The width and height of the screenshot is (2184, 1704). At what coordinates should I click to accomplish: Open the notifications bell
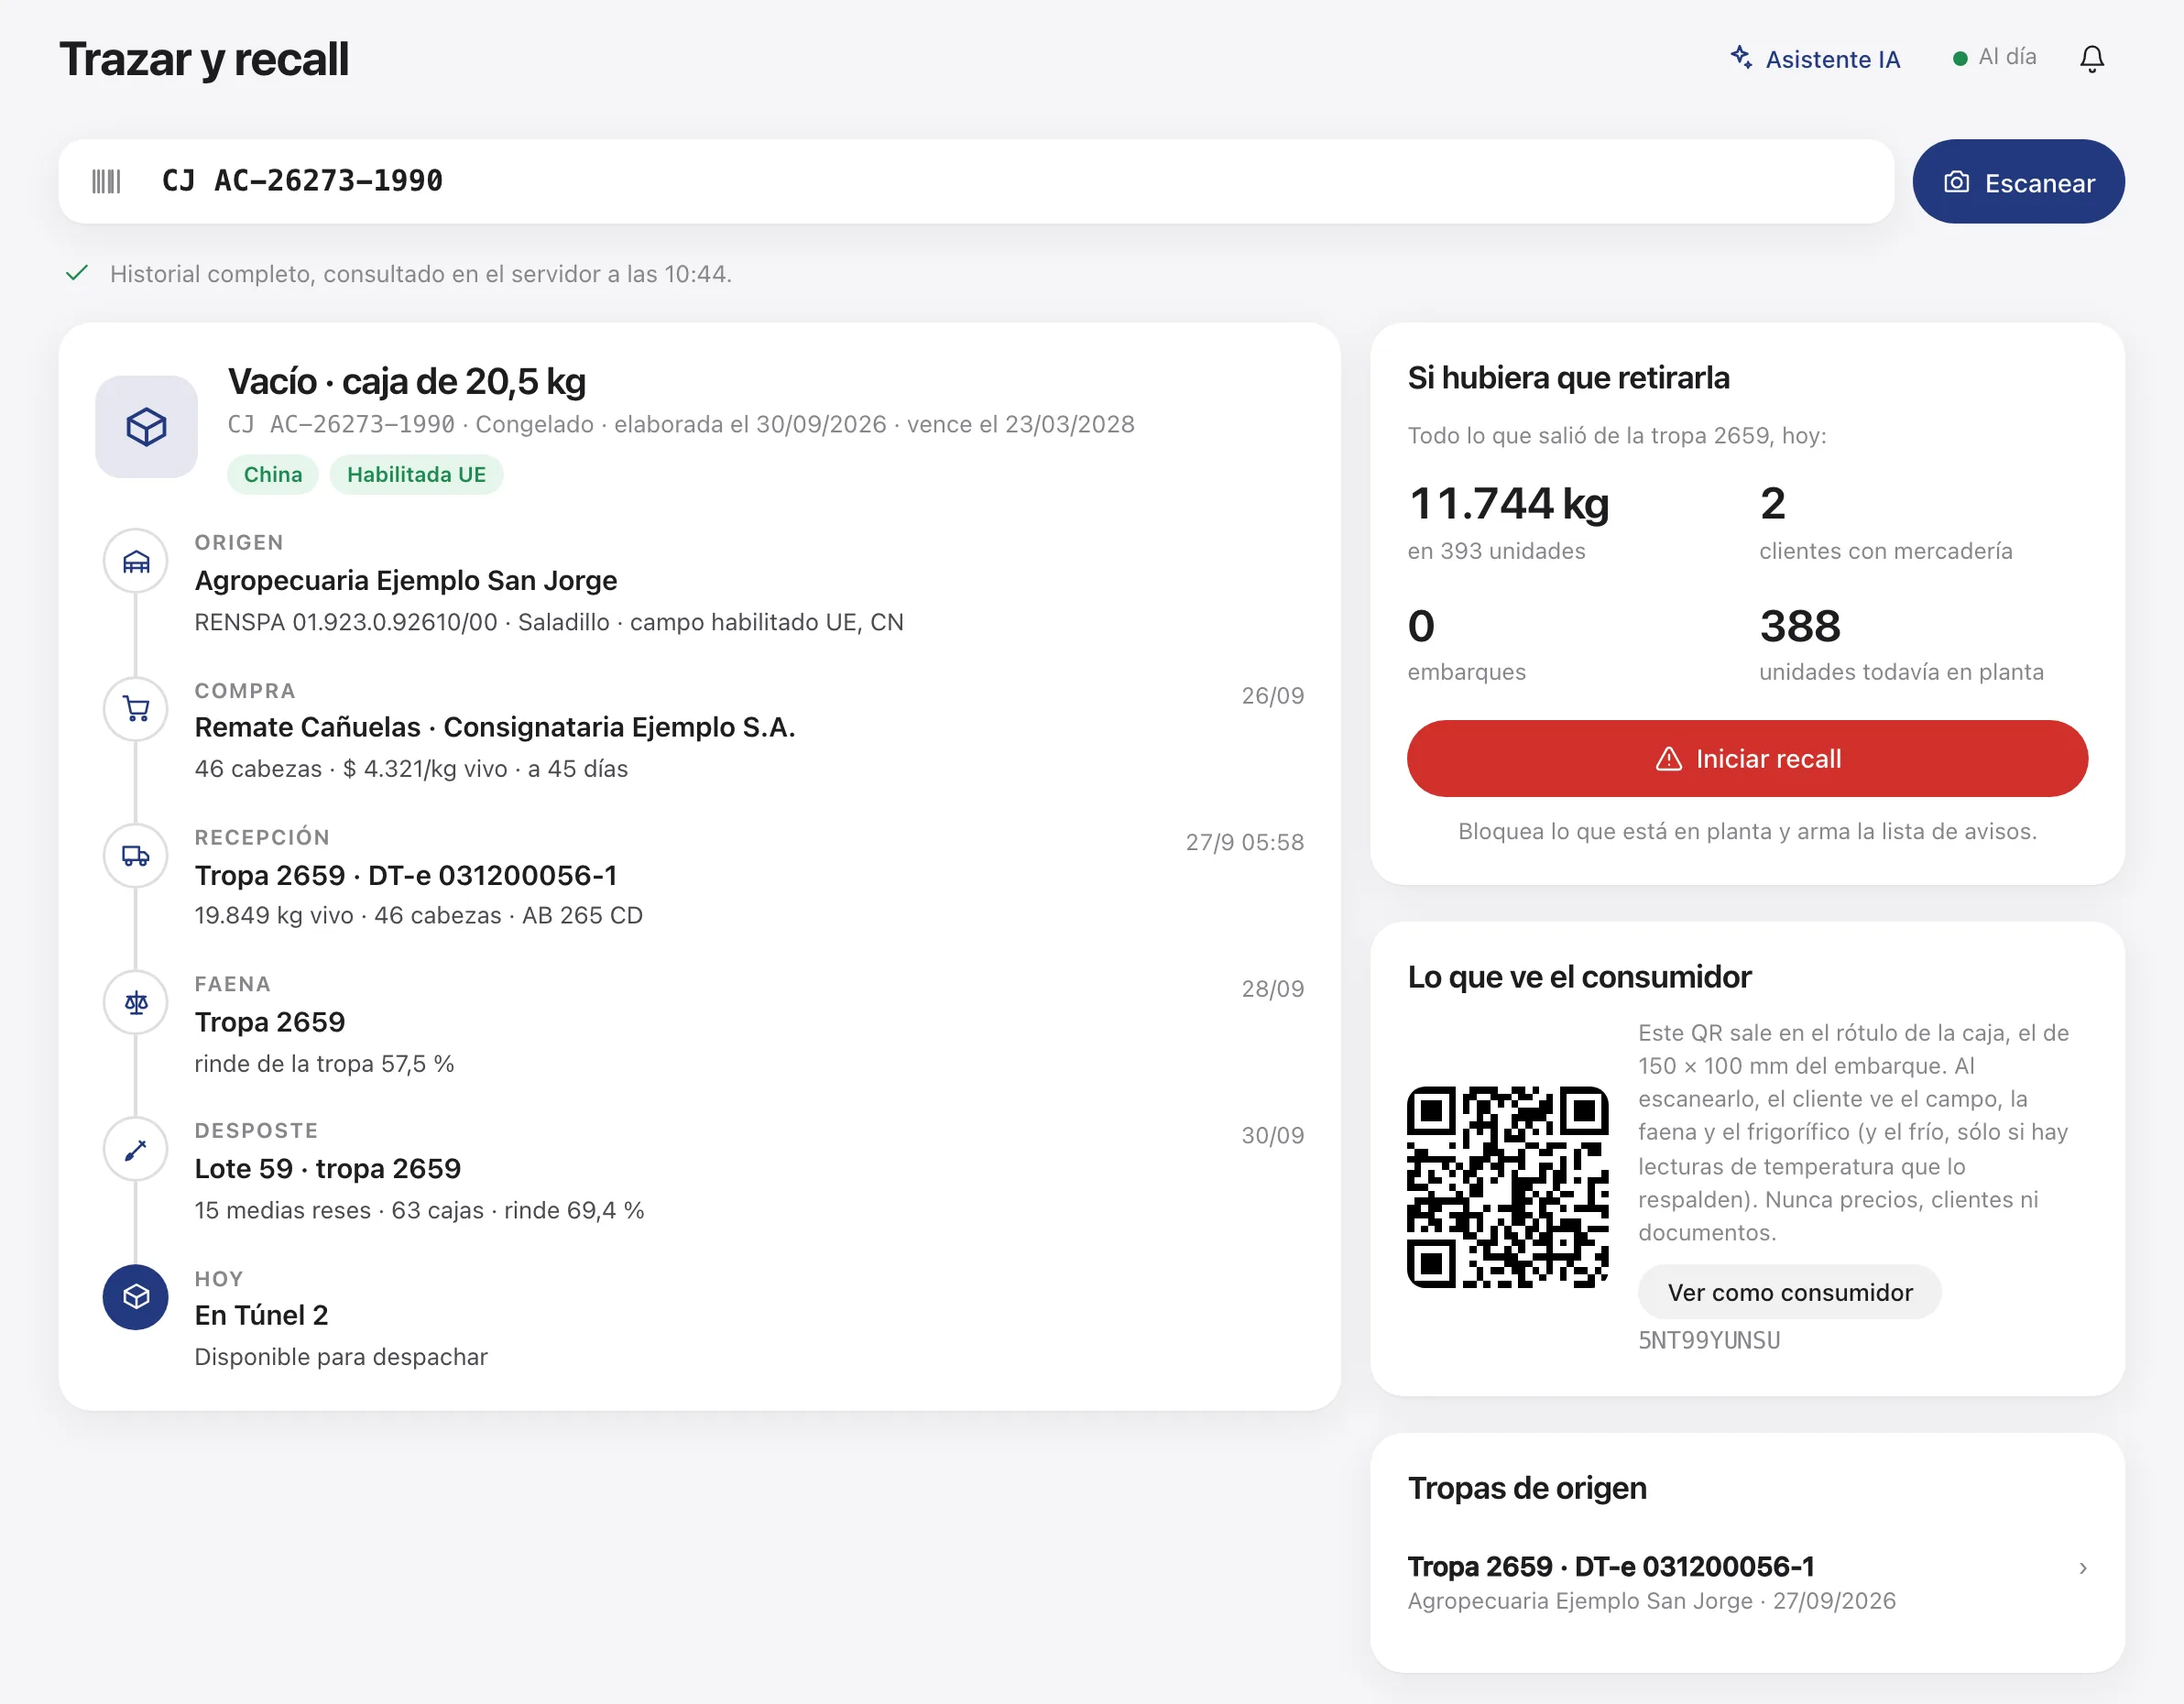pyautogui.click(x=2091, y=59)
